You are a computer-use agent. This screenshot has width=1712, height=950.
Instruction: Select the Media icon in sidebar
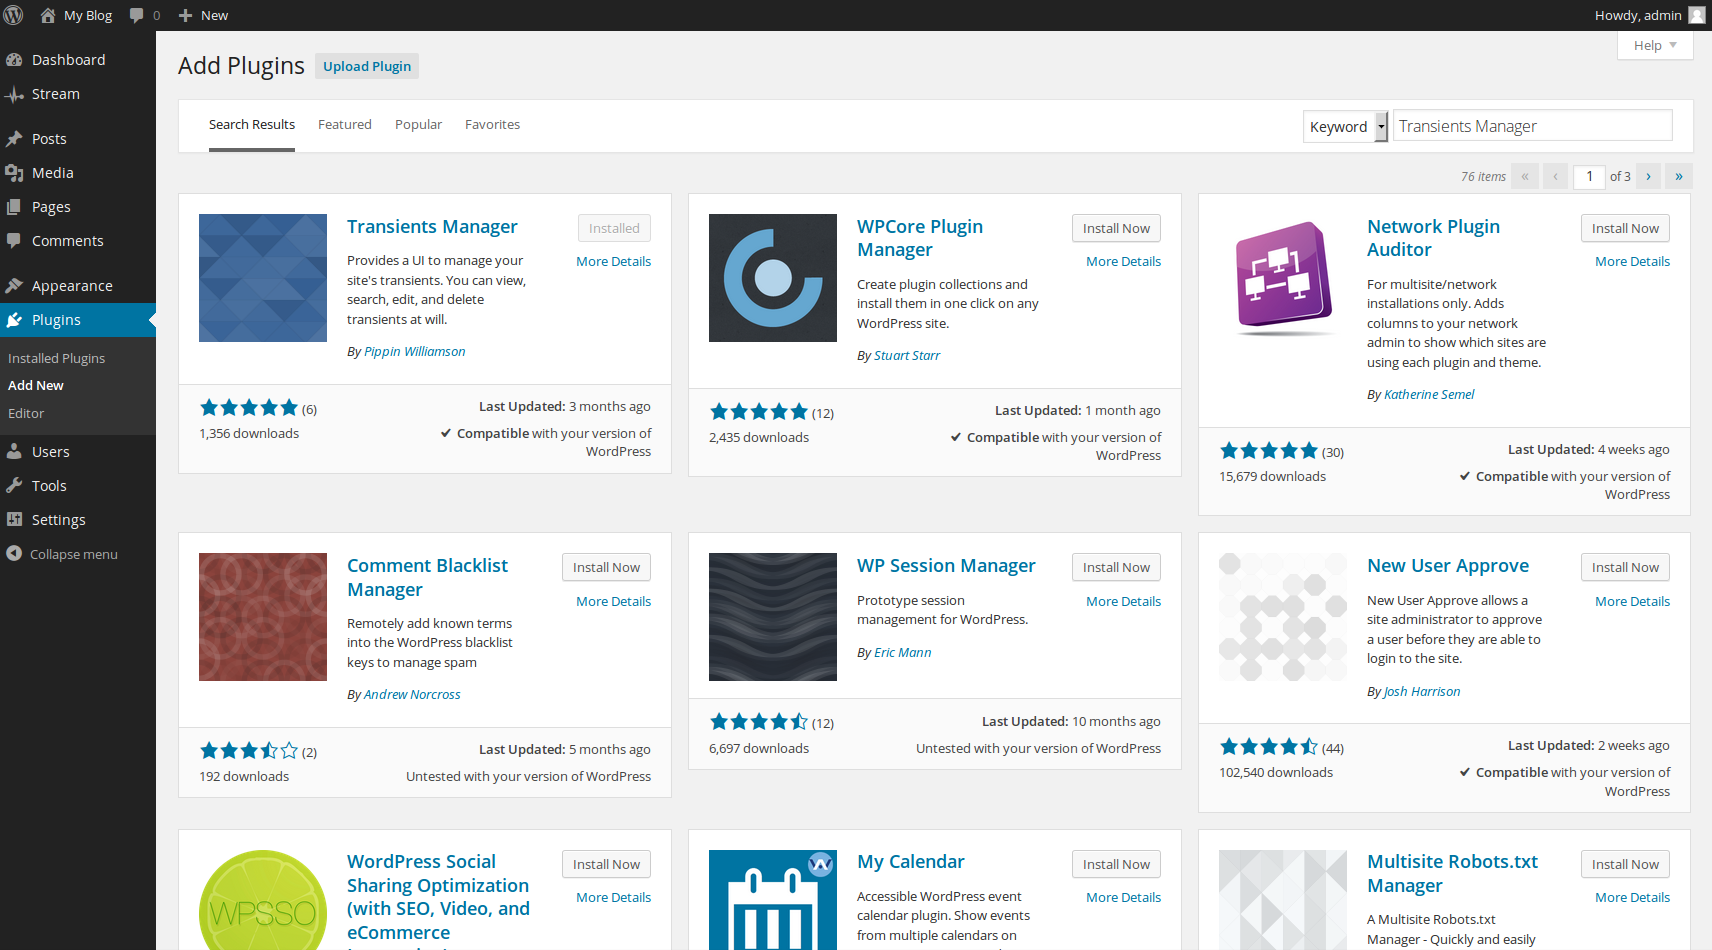tap(14, 173)
